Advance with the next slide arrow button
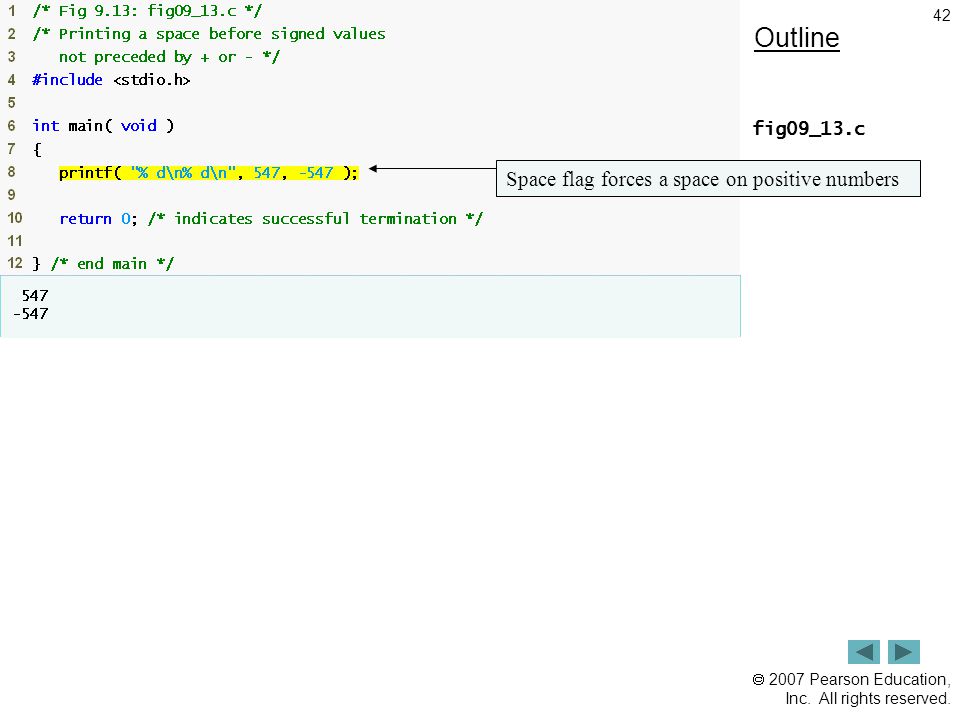This screenshot has height=720, width=960. pyautogui.click(x=904, y=651)
